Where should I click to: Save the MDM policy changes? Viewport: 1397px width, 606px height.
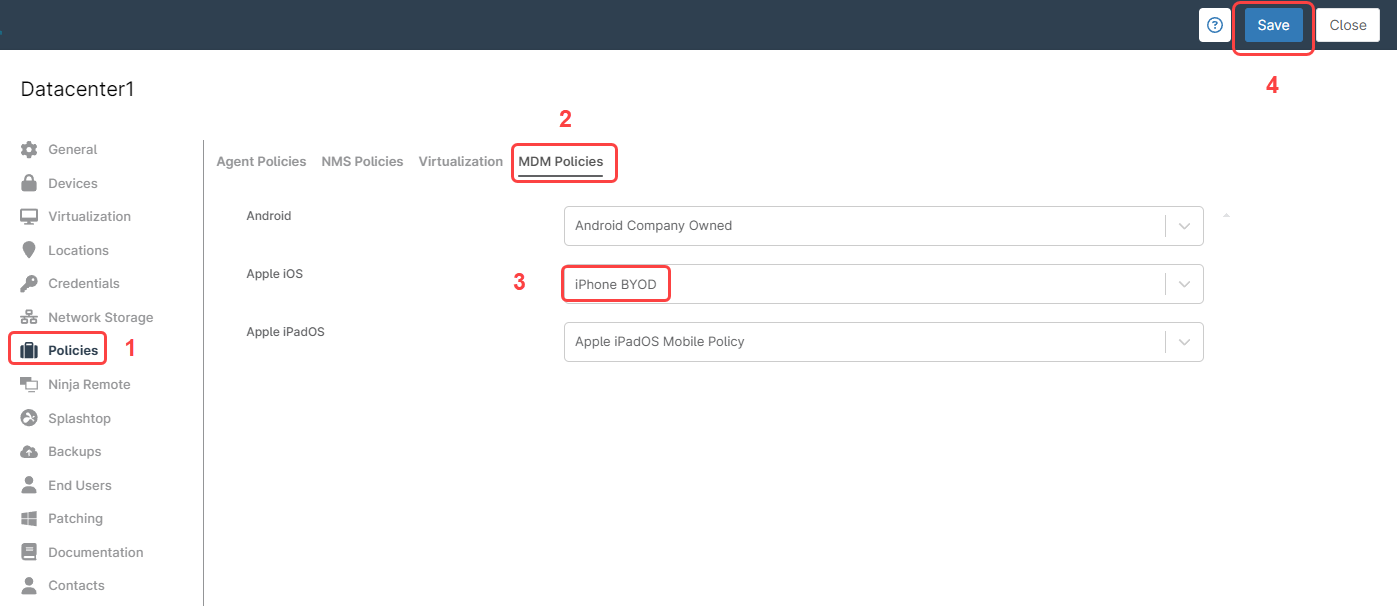click(1273, 25)
